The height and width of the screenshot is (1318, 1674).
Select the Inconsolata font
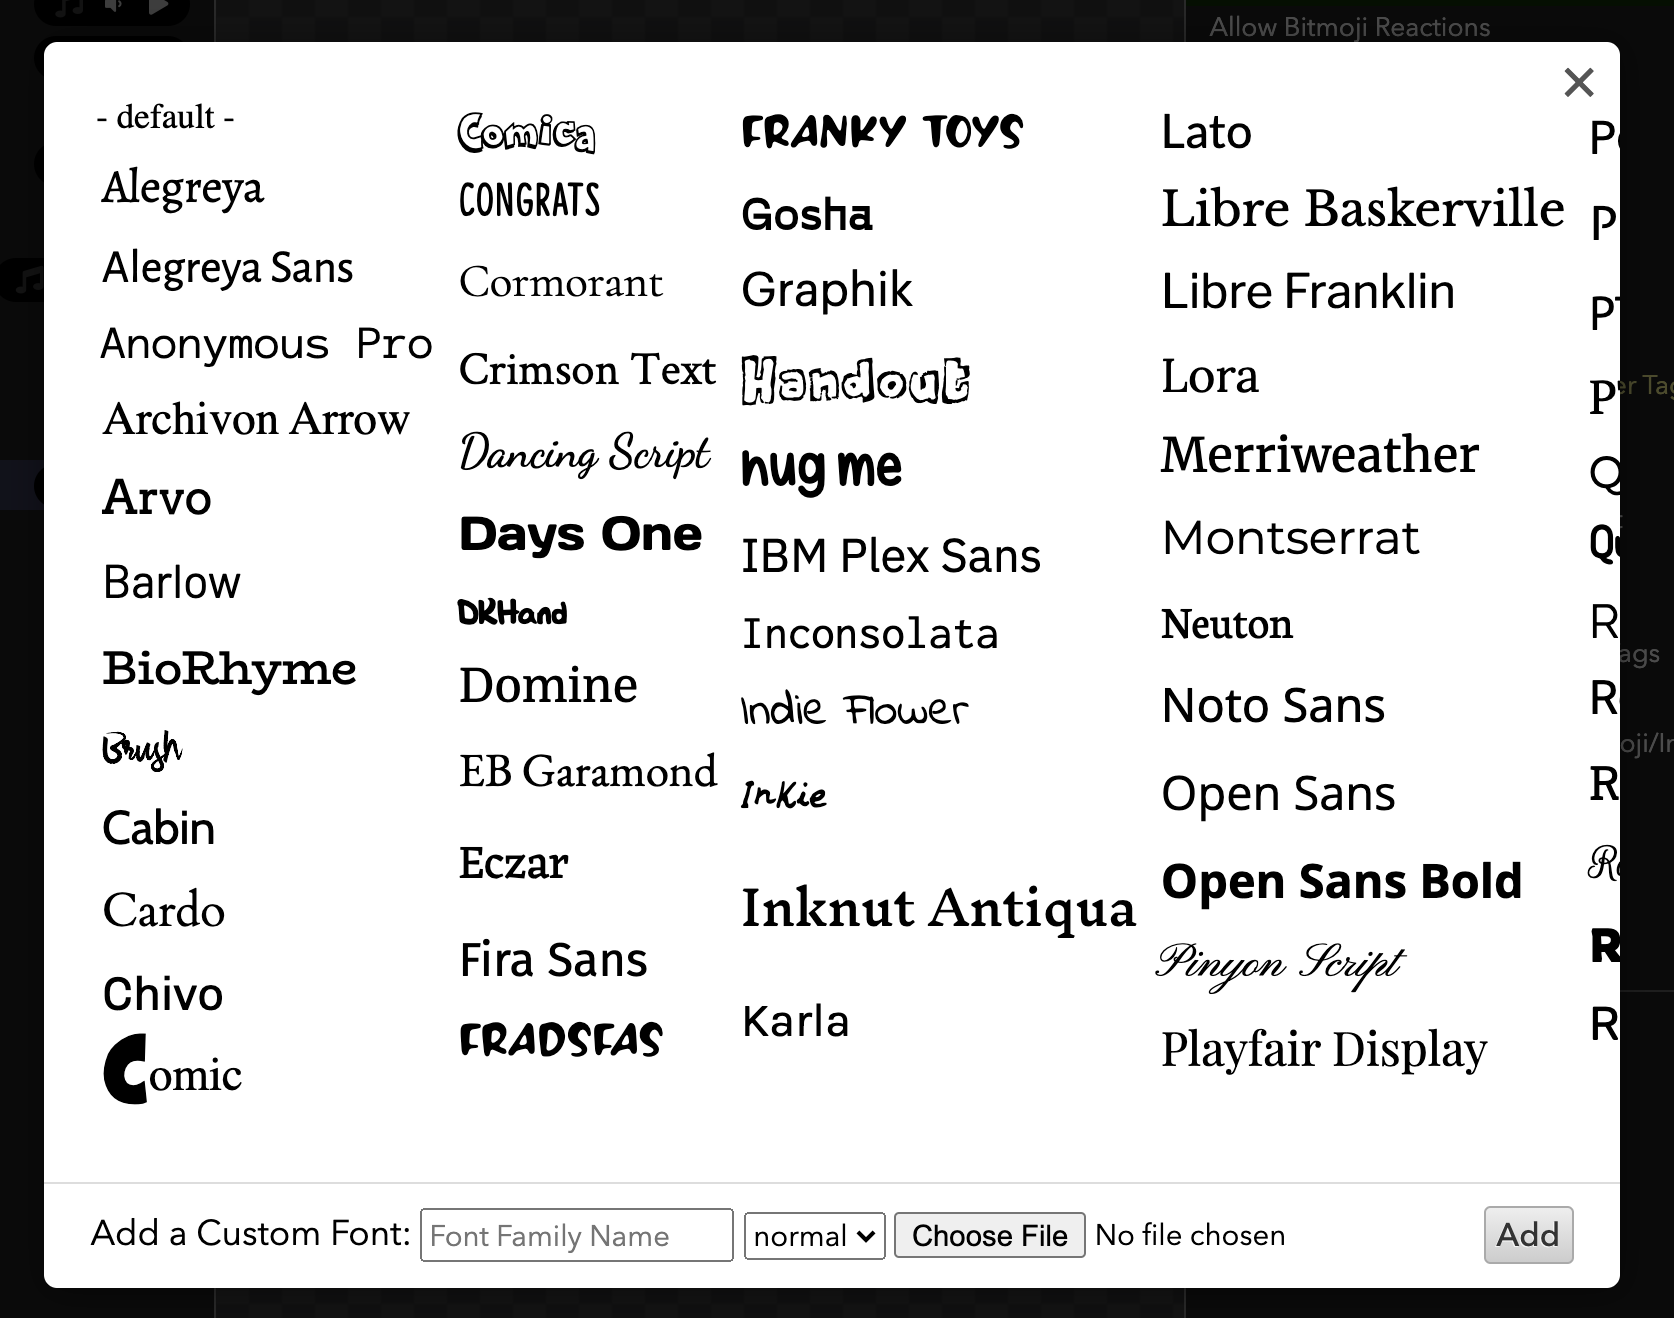click(869, 634)
